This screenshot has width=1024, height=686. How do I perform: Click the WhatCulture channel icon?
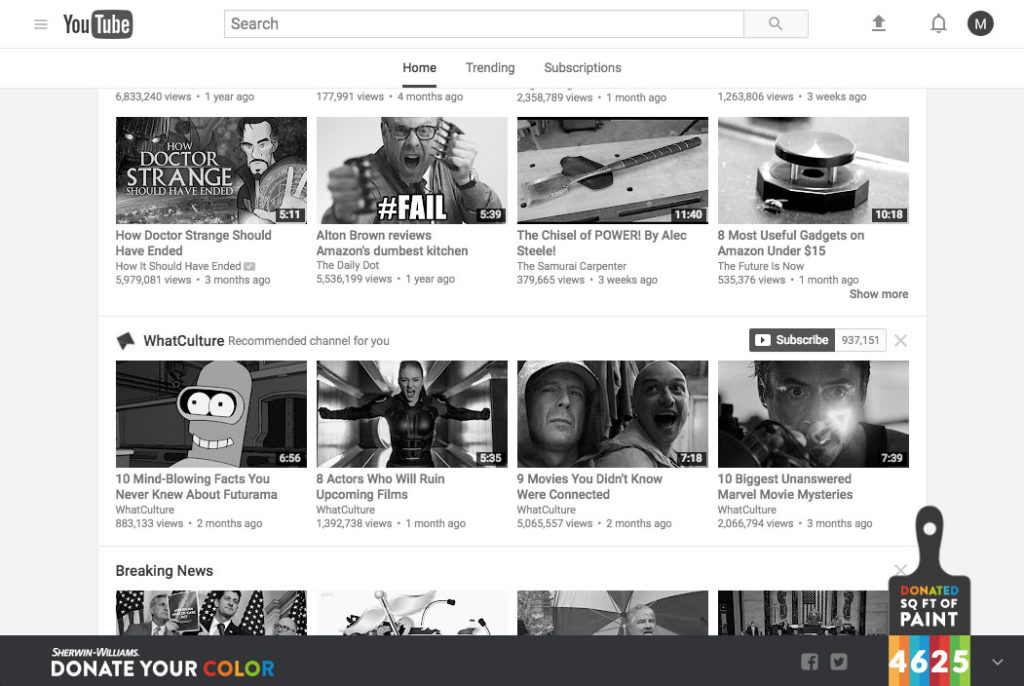tap(126, 341)
